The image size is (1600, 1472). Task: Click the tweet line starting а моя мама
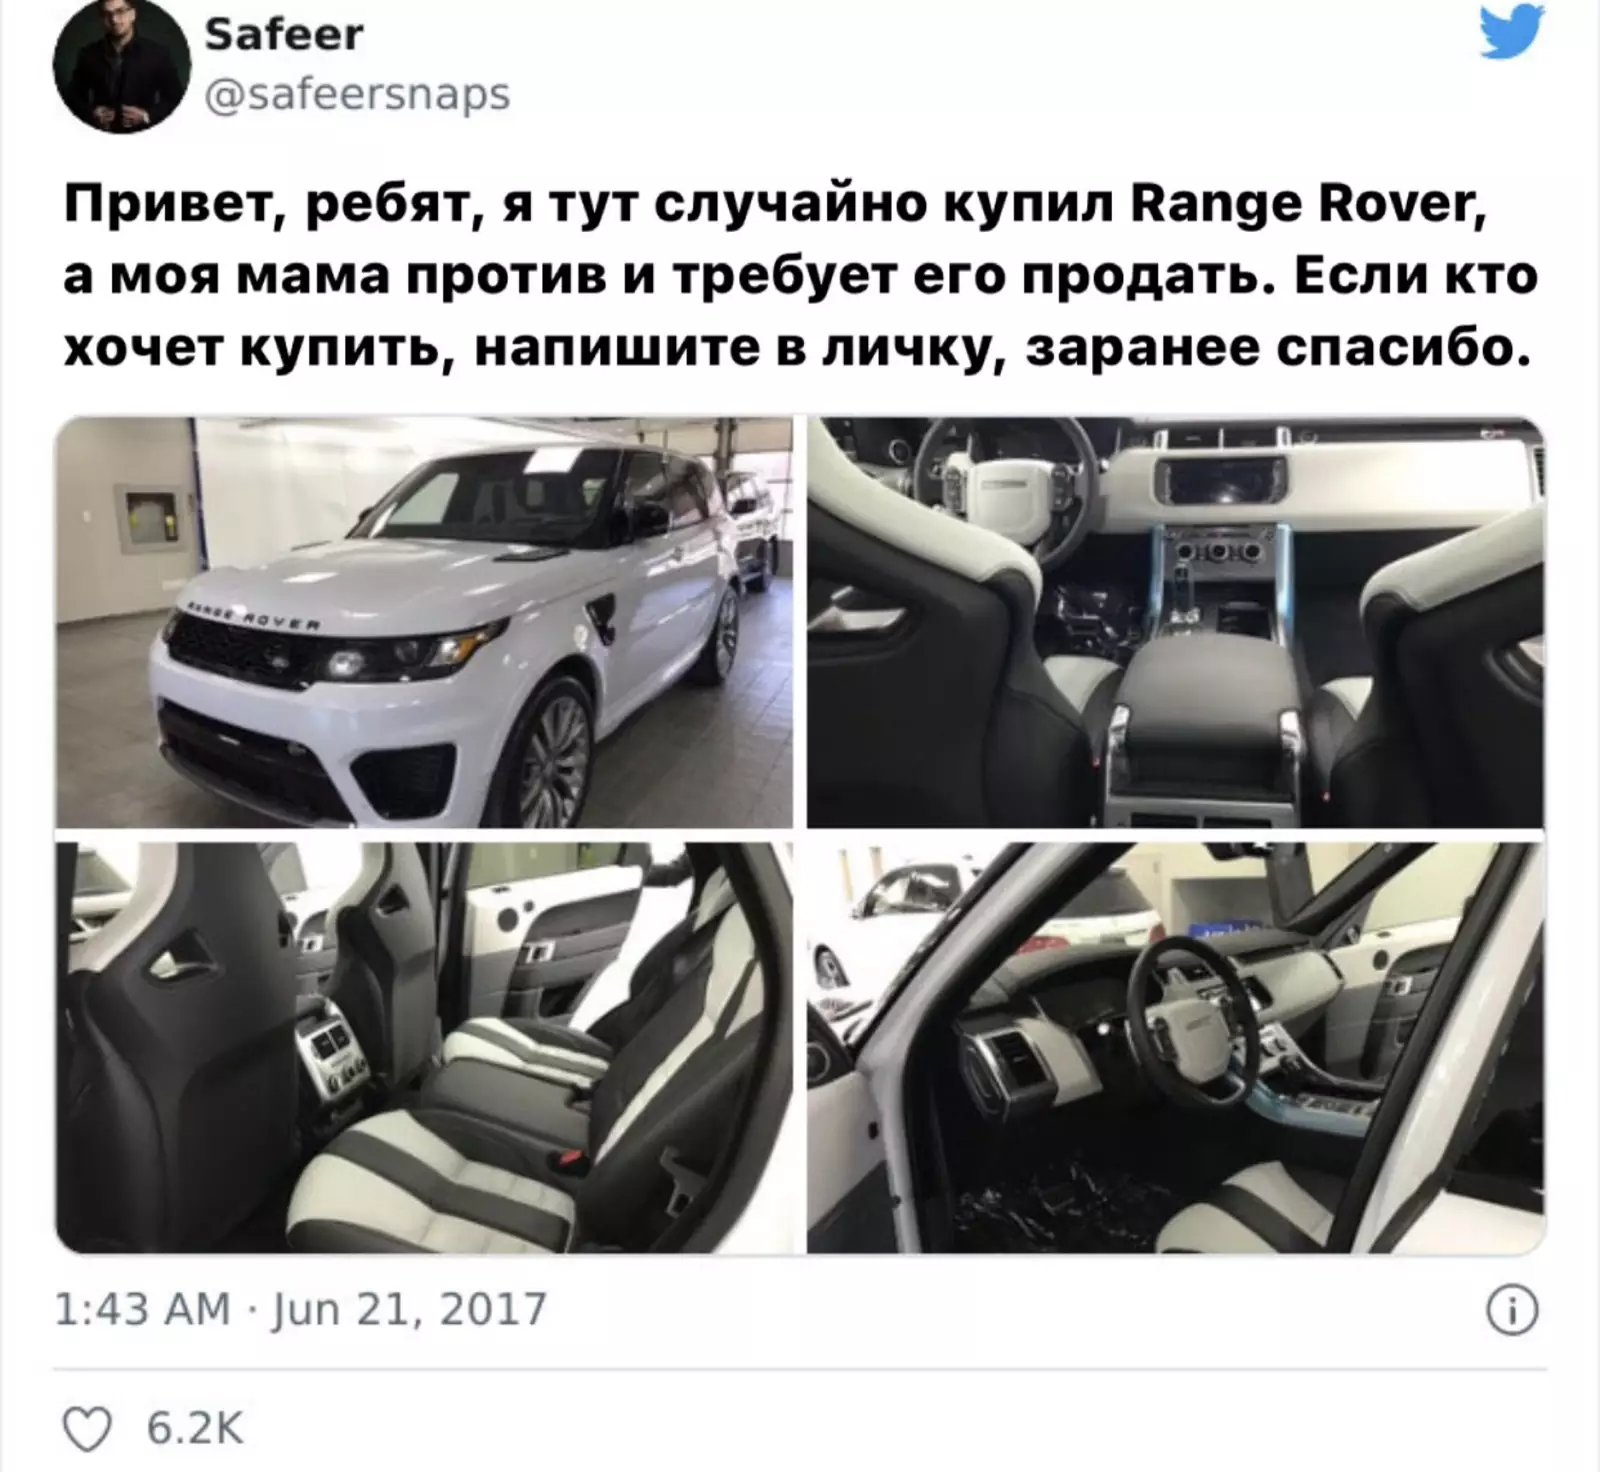[800, 278]
